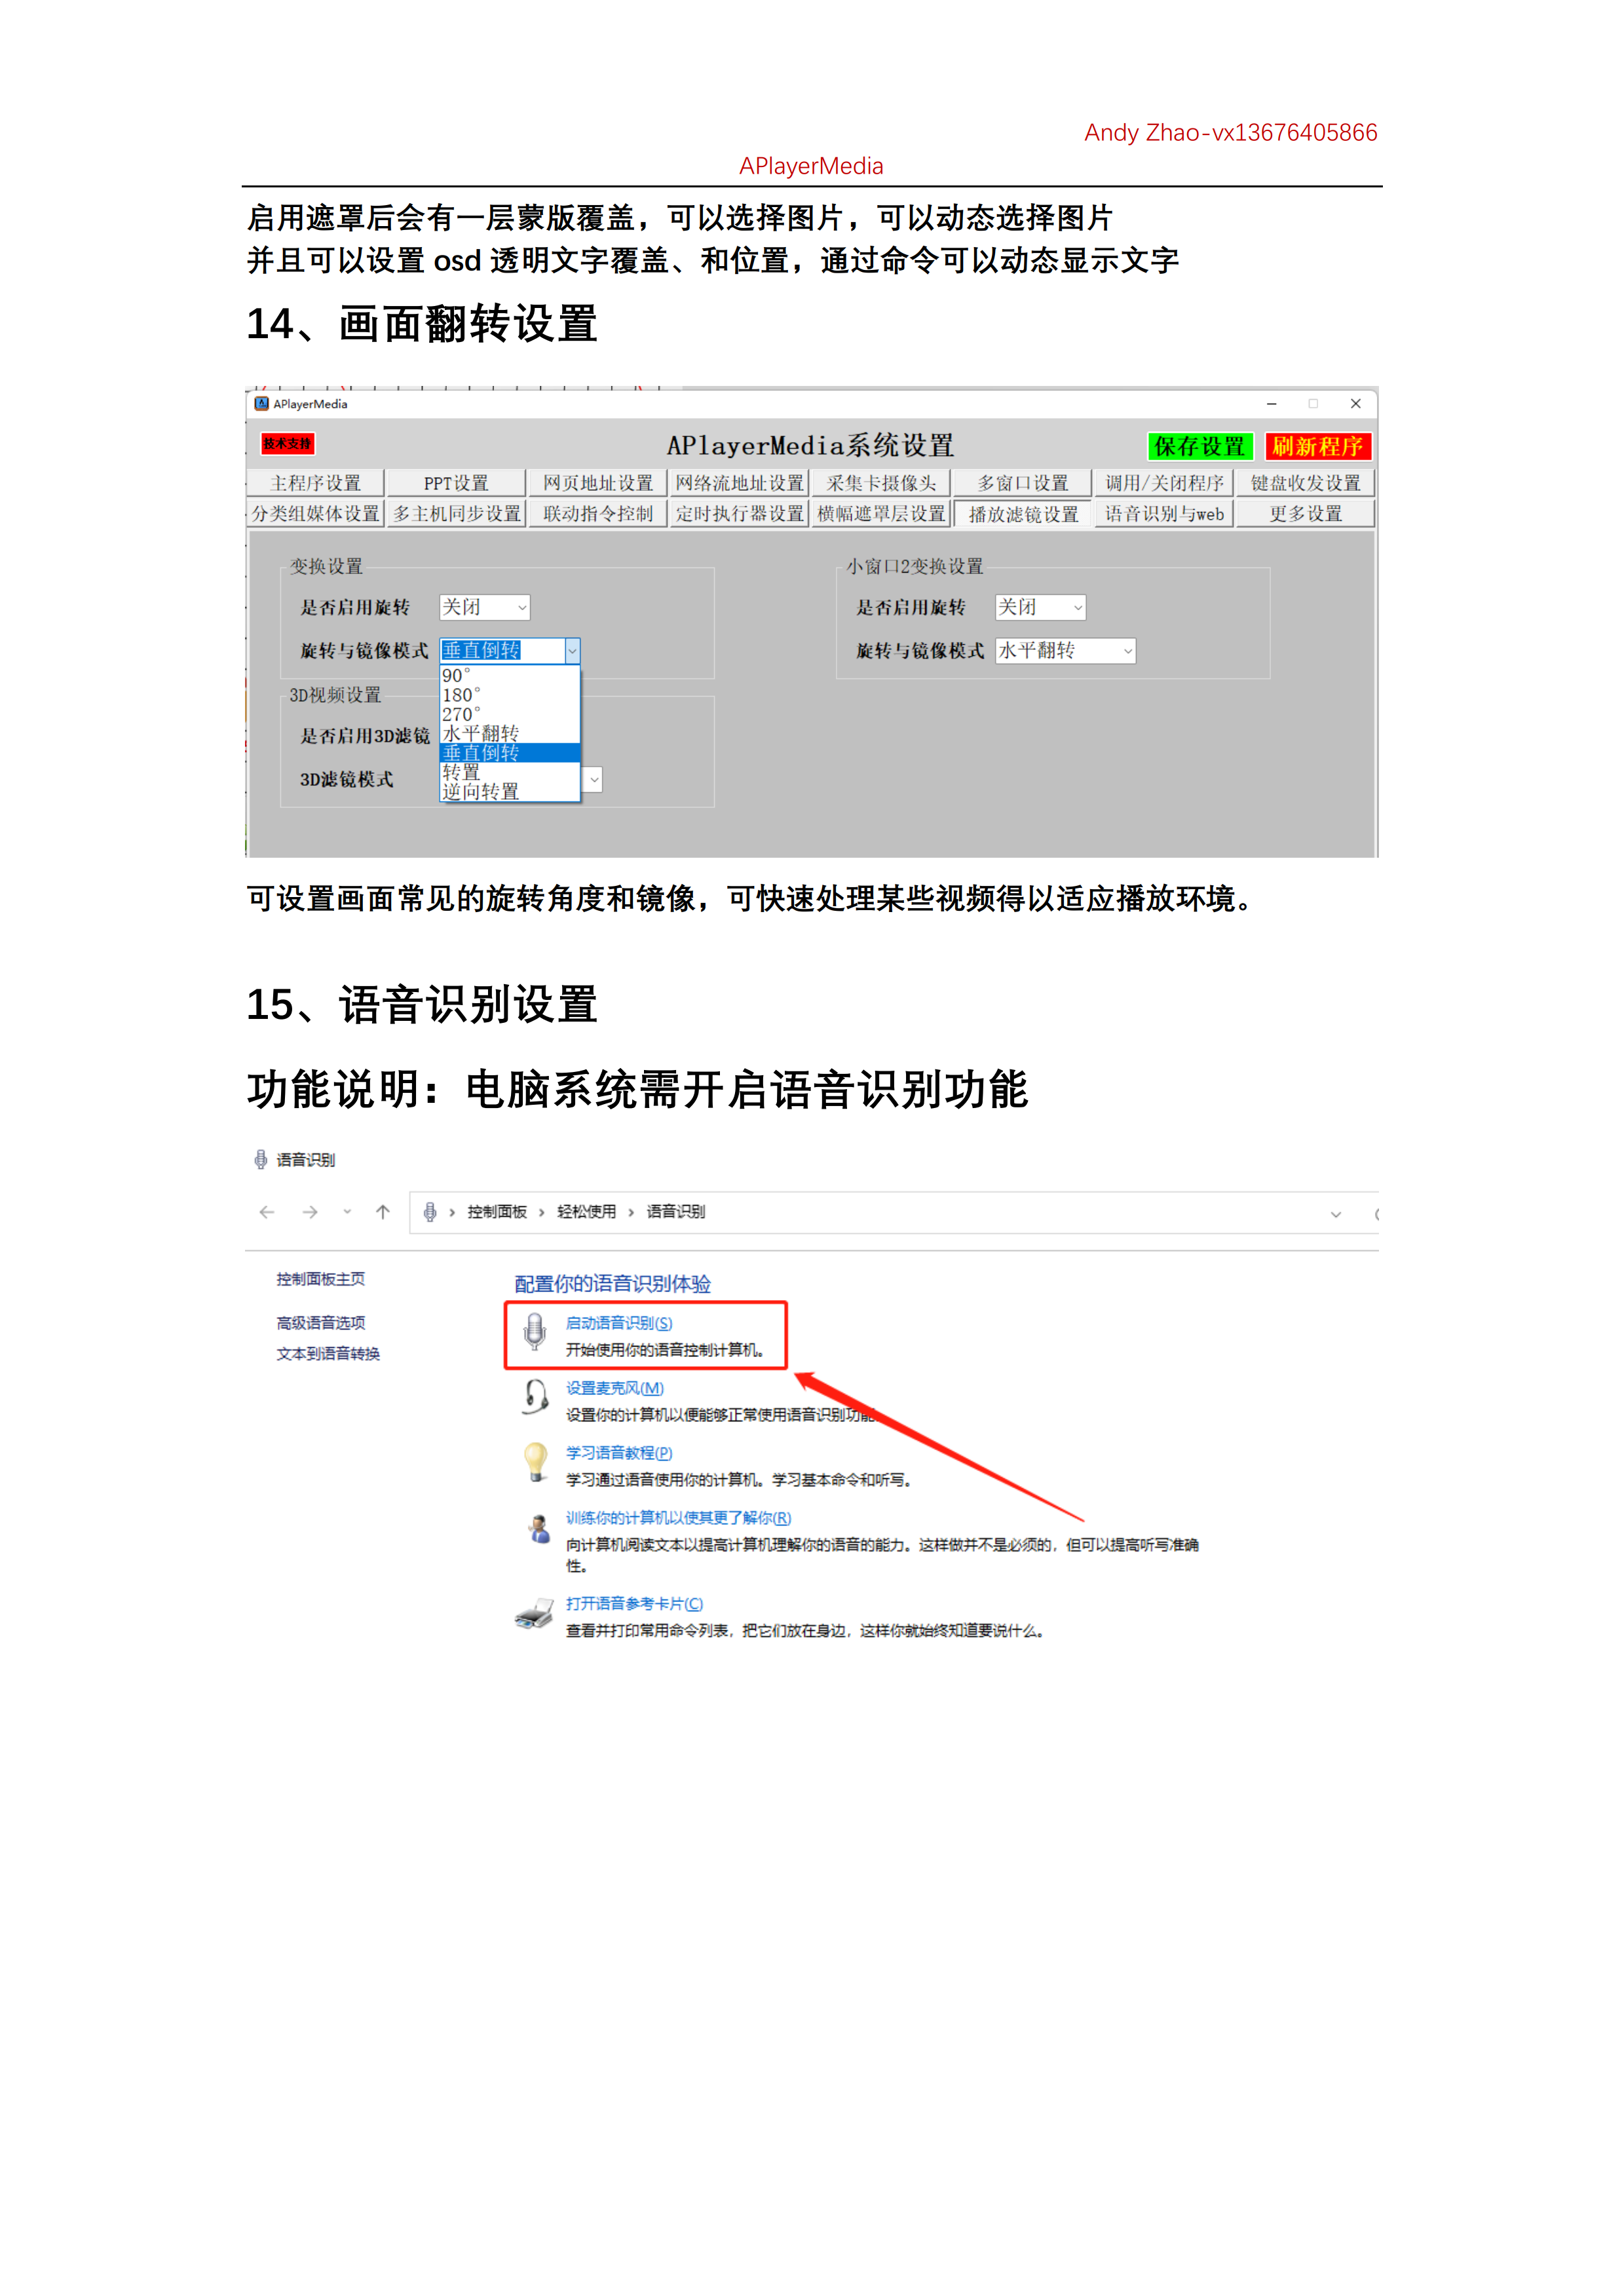Choose 水平翻转 in the open dropdown list
The width and height of the screenshot is (1624, 2296).
[x=510, y=733]
